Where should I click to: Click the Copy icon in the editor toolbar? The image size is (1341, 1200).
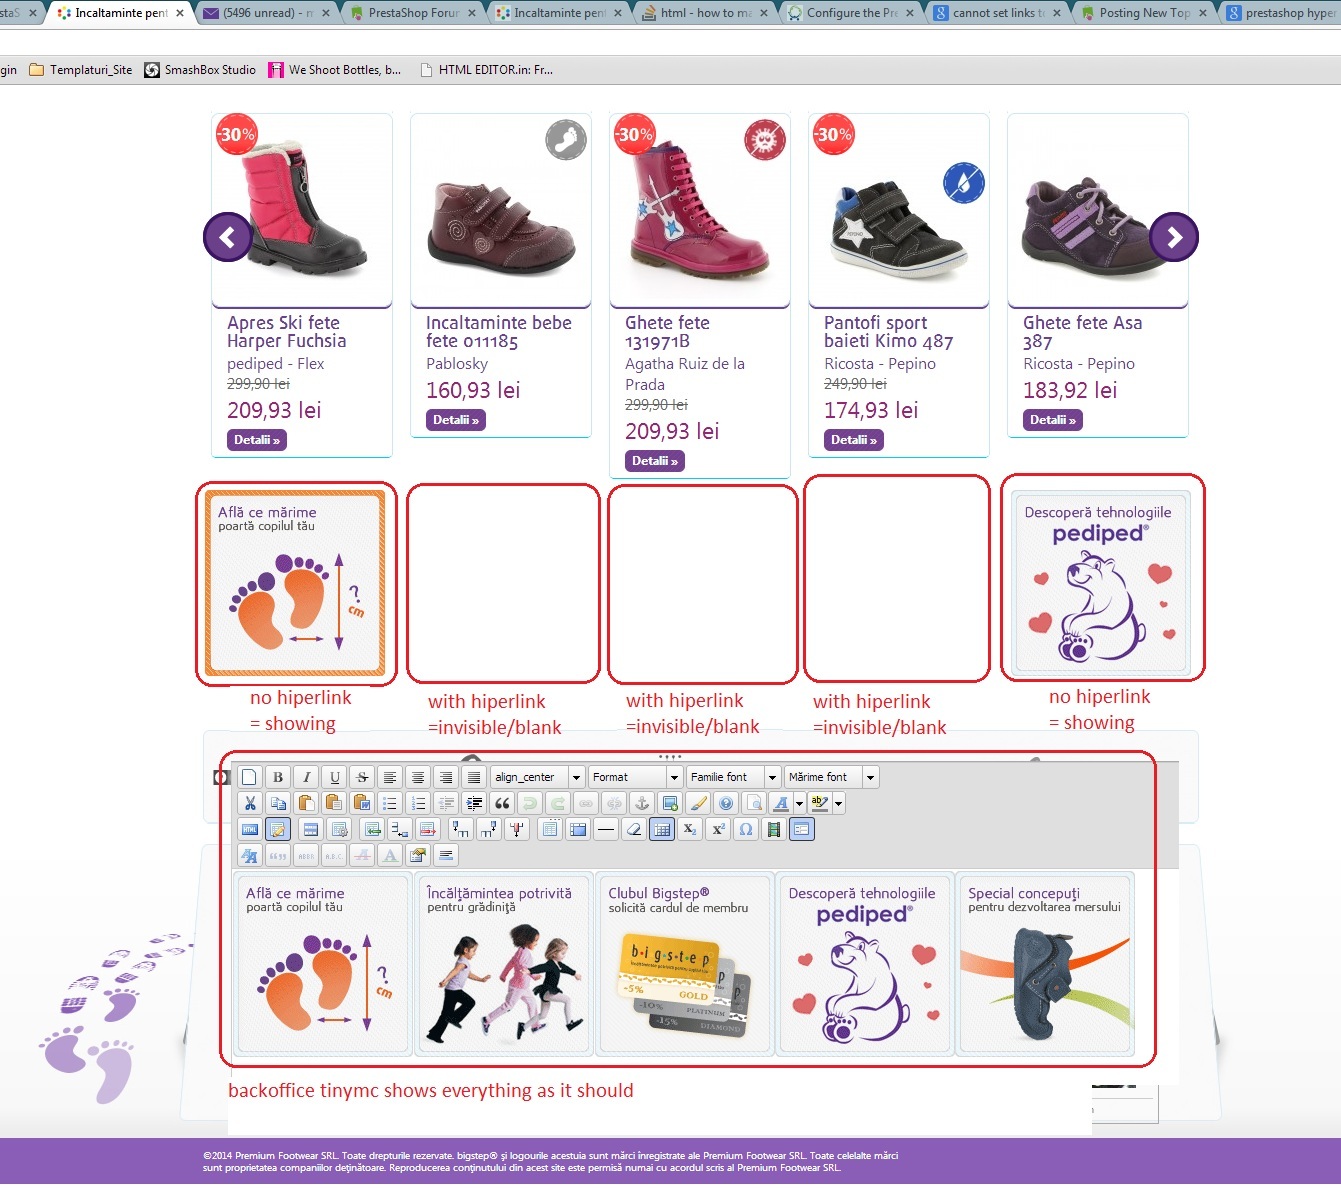(278, 803)
